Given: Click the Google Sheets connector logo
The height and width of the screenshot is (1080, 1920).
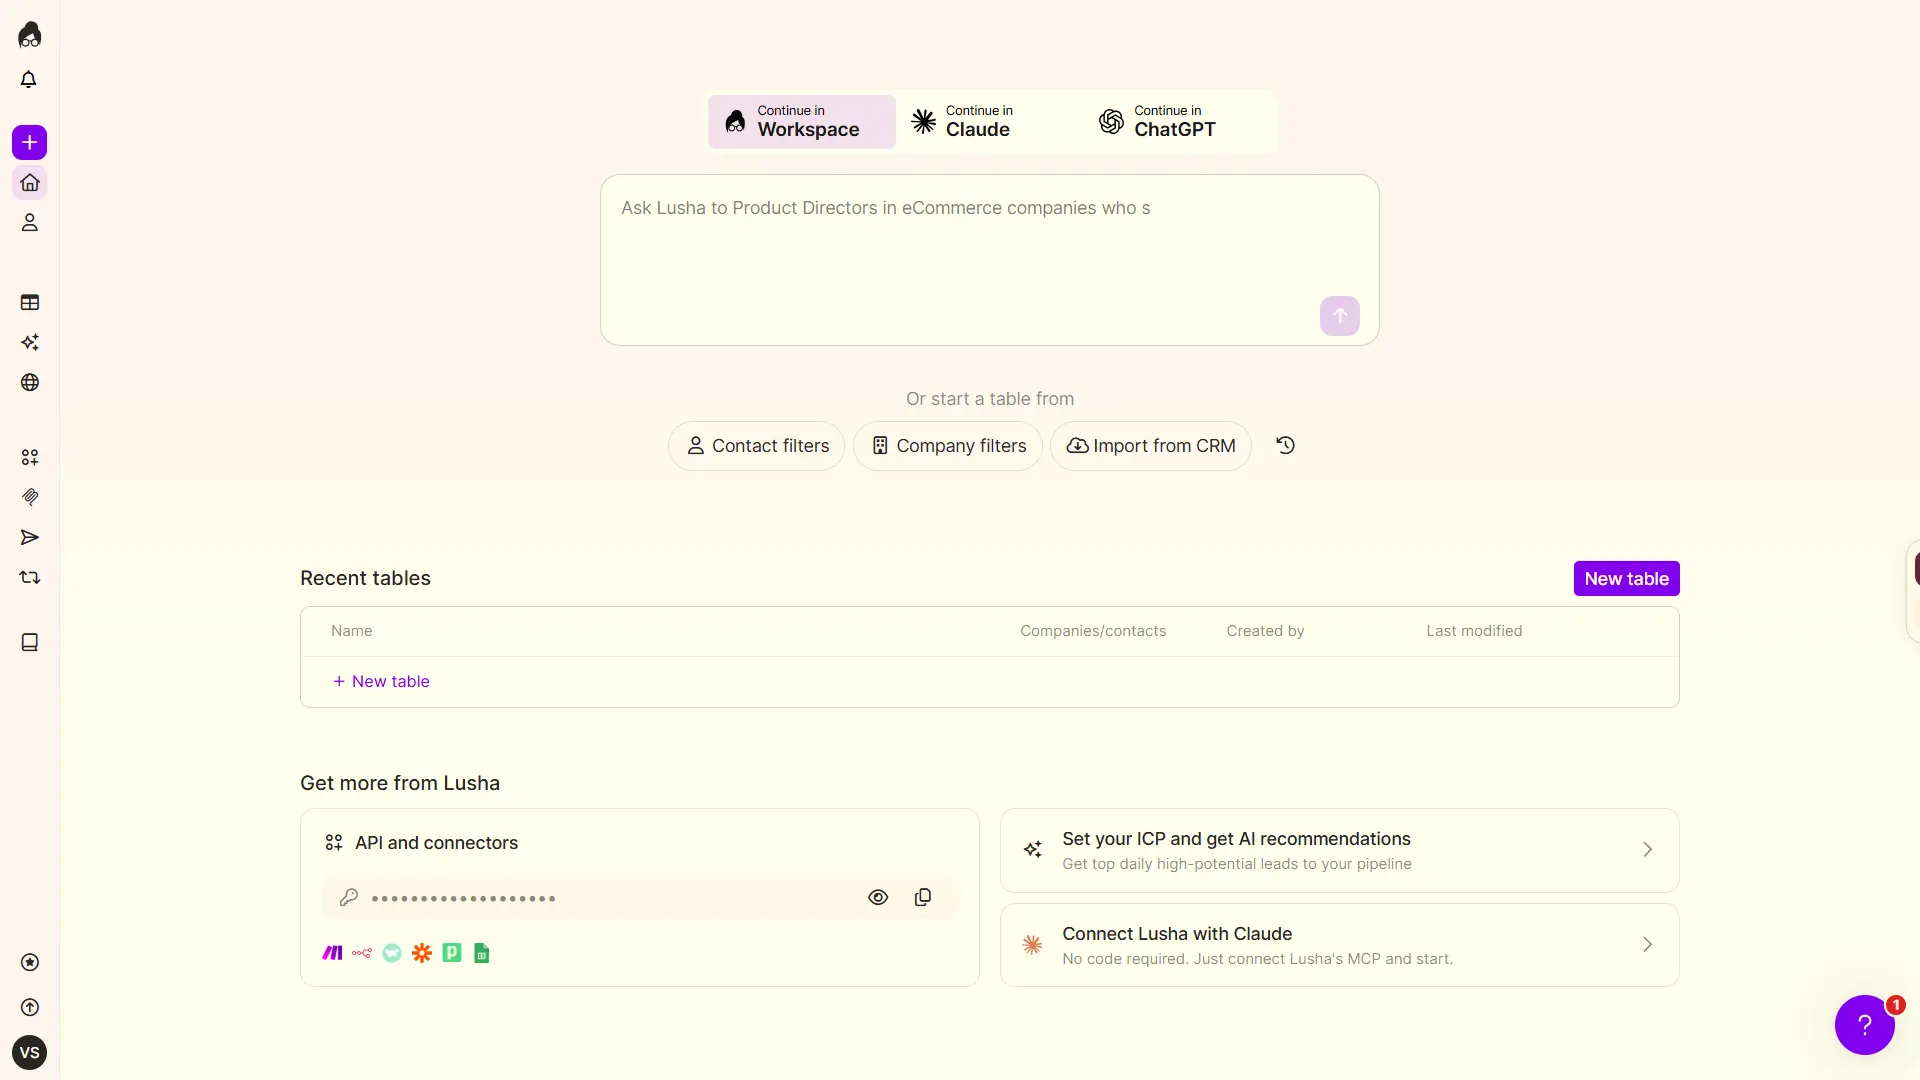Looking at the screenshot, I should 482,953.
